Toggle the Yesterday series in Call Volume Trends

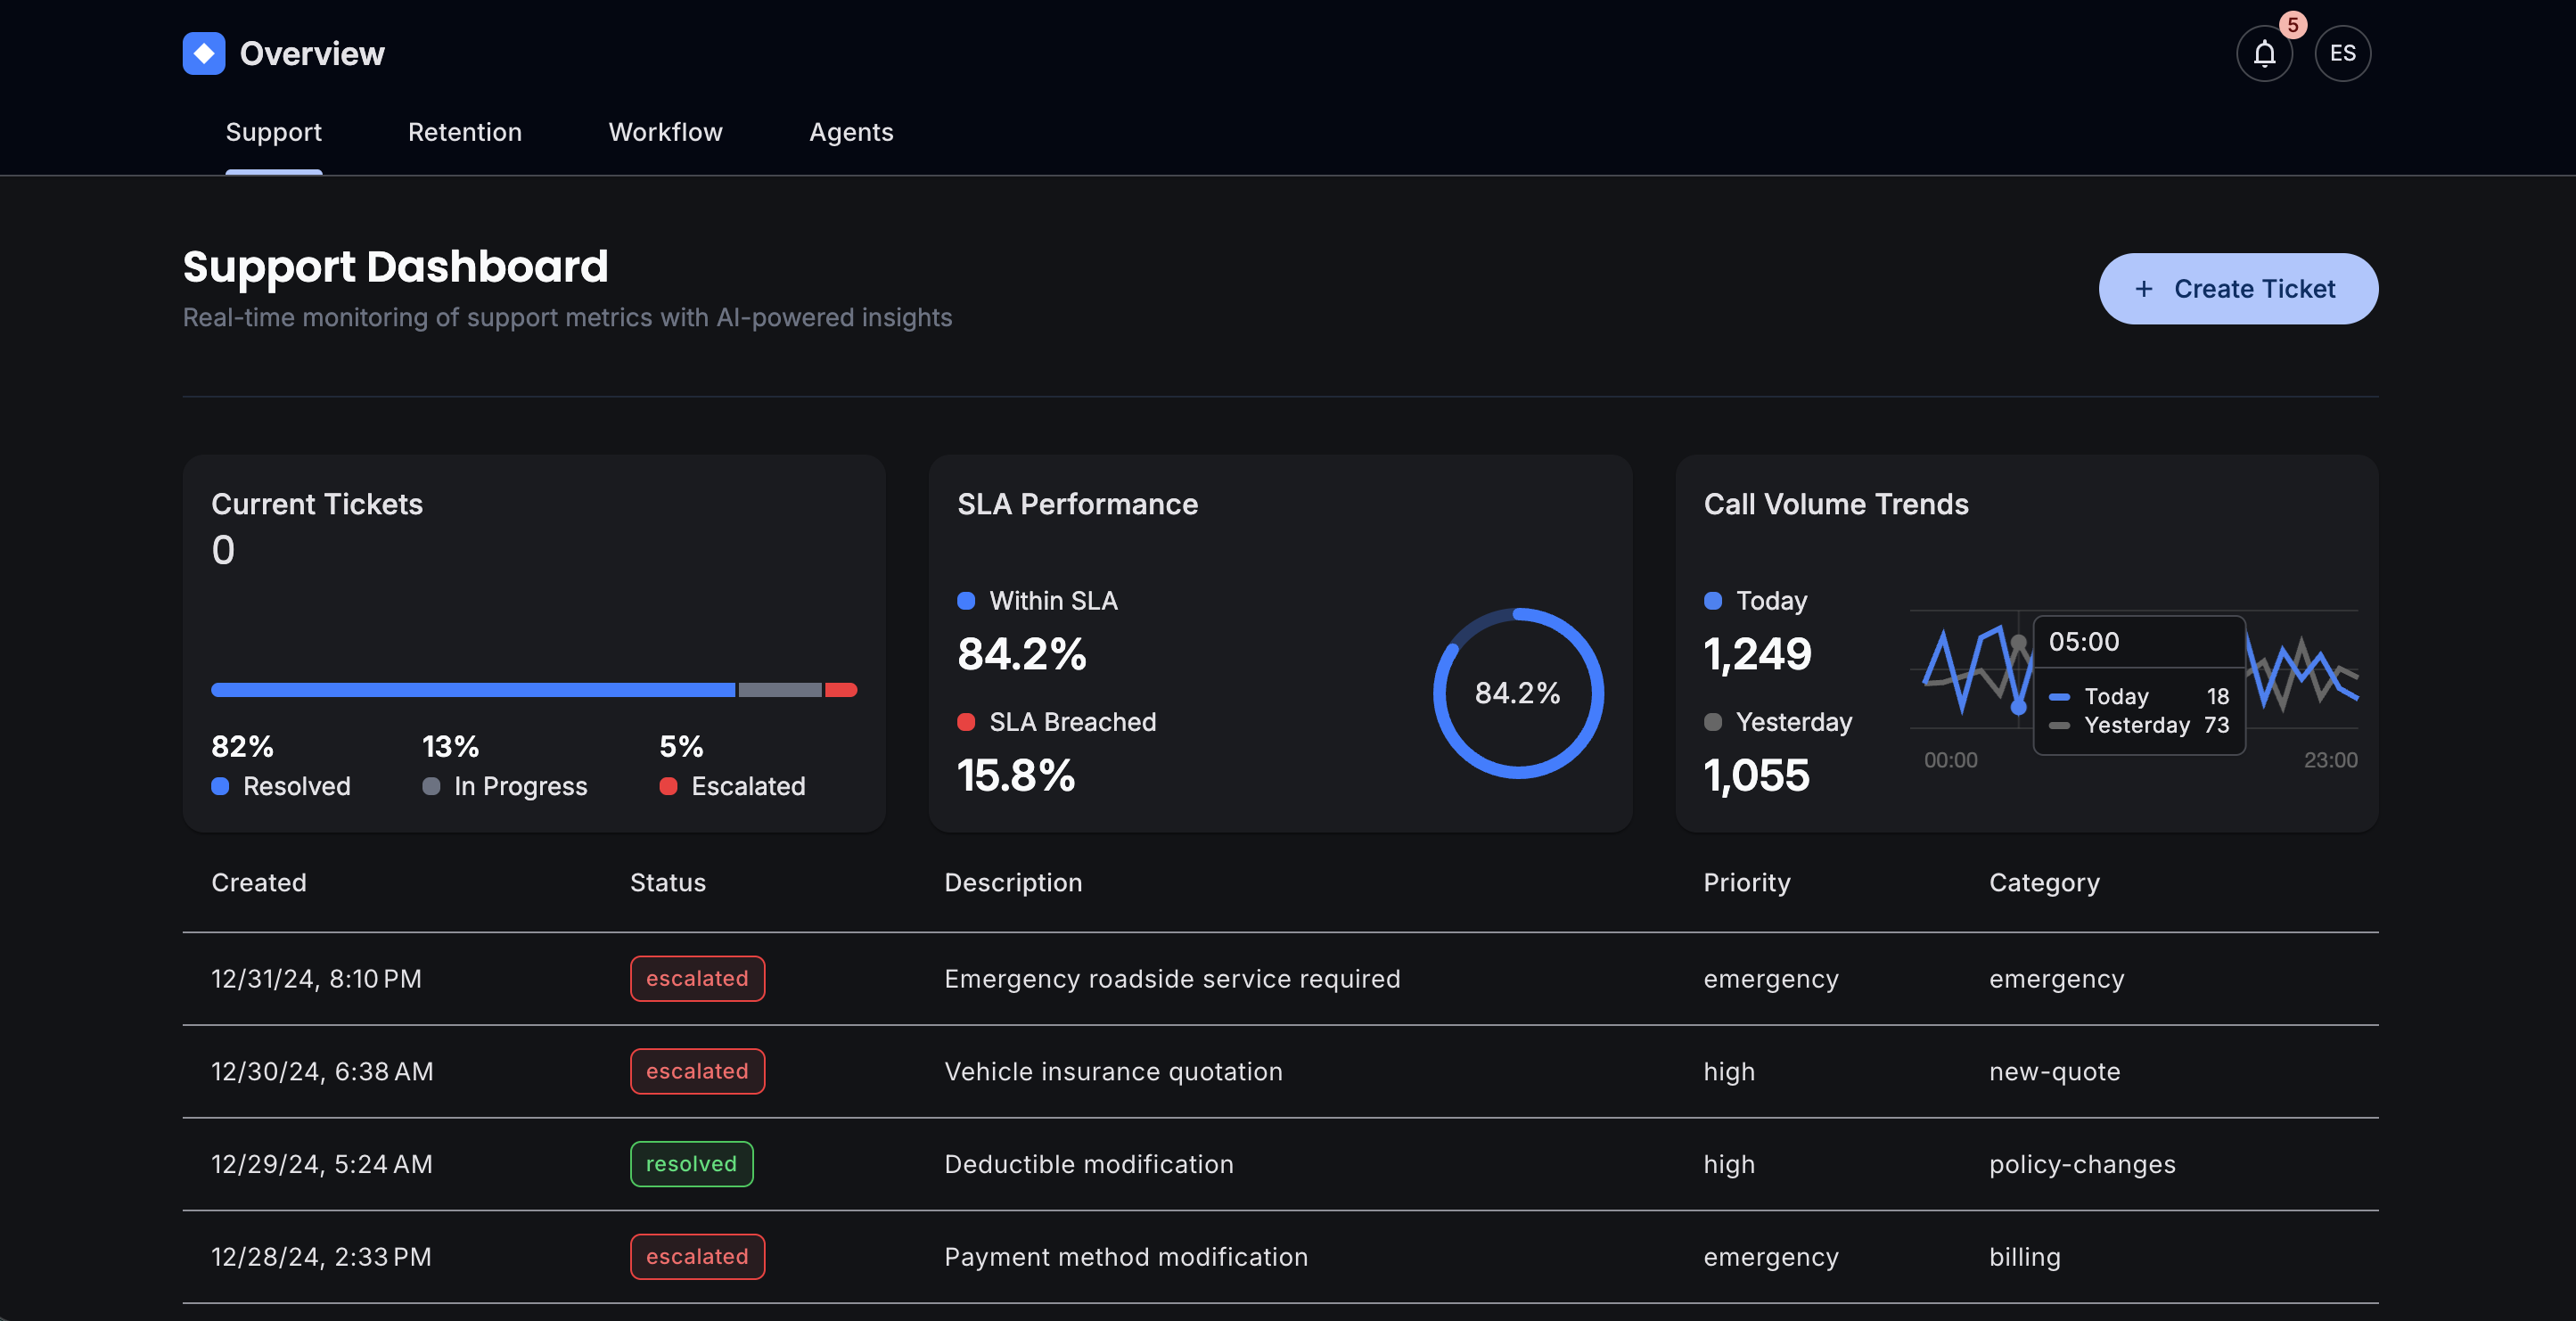pyautogui.click(x=1713, y=722)
